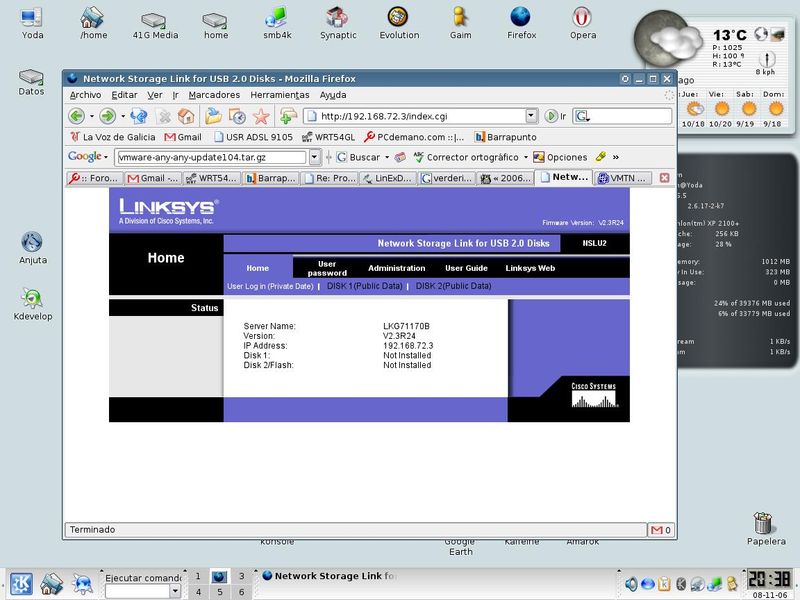This screenshot has height=600, width=800.
Task: Click the WRT54GL bookmark
Action: pos(328,137)
